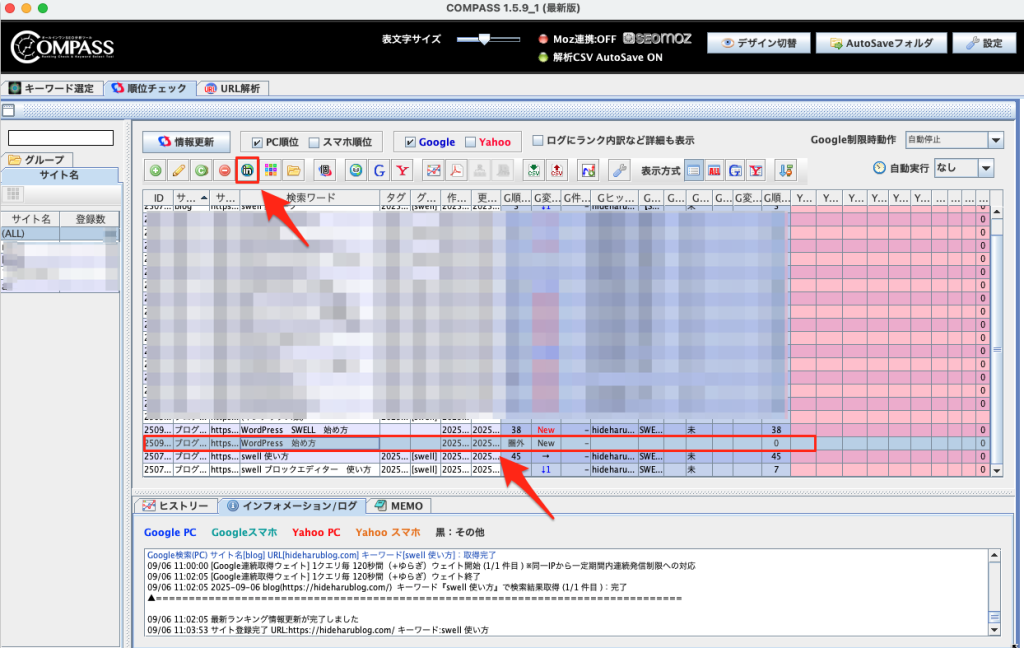Image resolution: width=1024 pixels, height=648 pixels.
Task: Enable the スマホ順位 checkbox
Action: [x=314, y=142]
